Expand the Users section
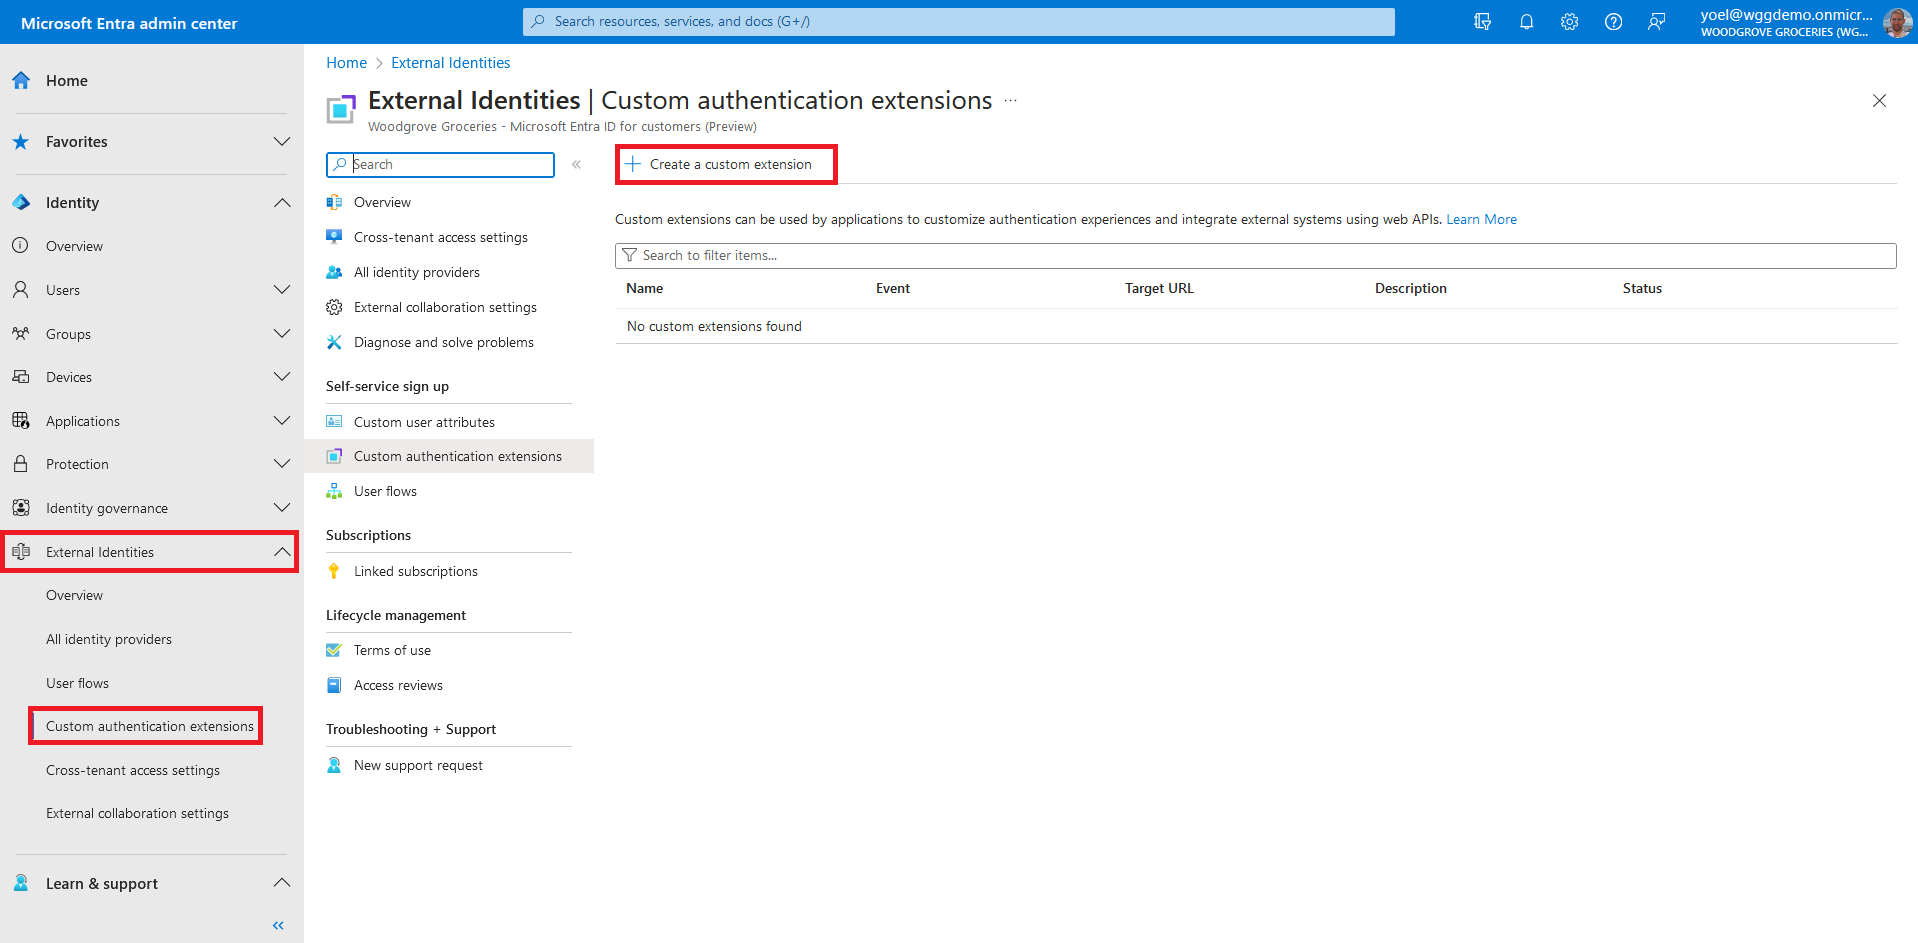Screen dimensions: 1918x943 [282, 290]
